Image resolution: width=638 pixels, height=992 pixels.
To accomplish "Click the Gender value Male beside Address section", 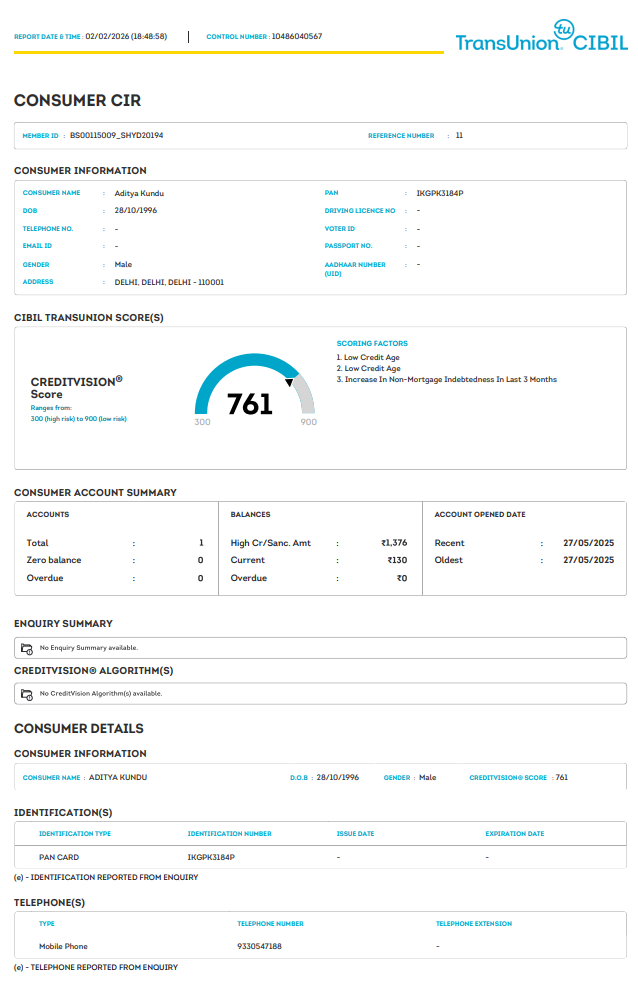I will (123, 264).
